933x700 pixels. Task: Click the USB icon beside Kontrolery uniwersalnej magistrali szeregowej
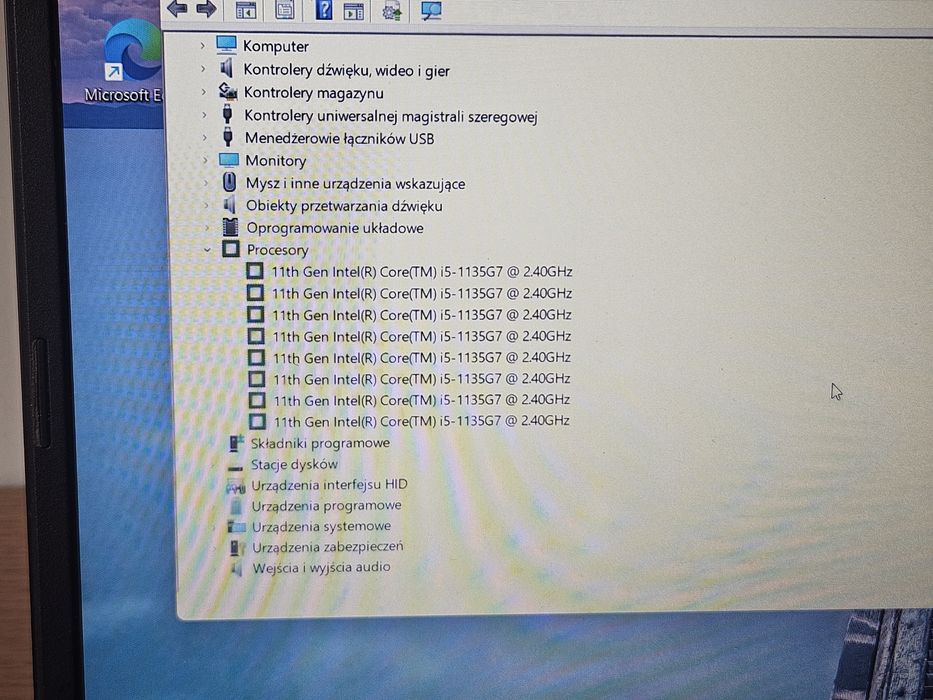(227, 114)
